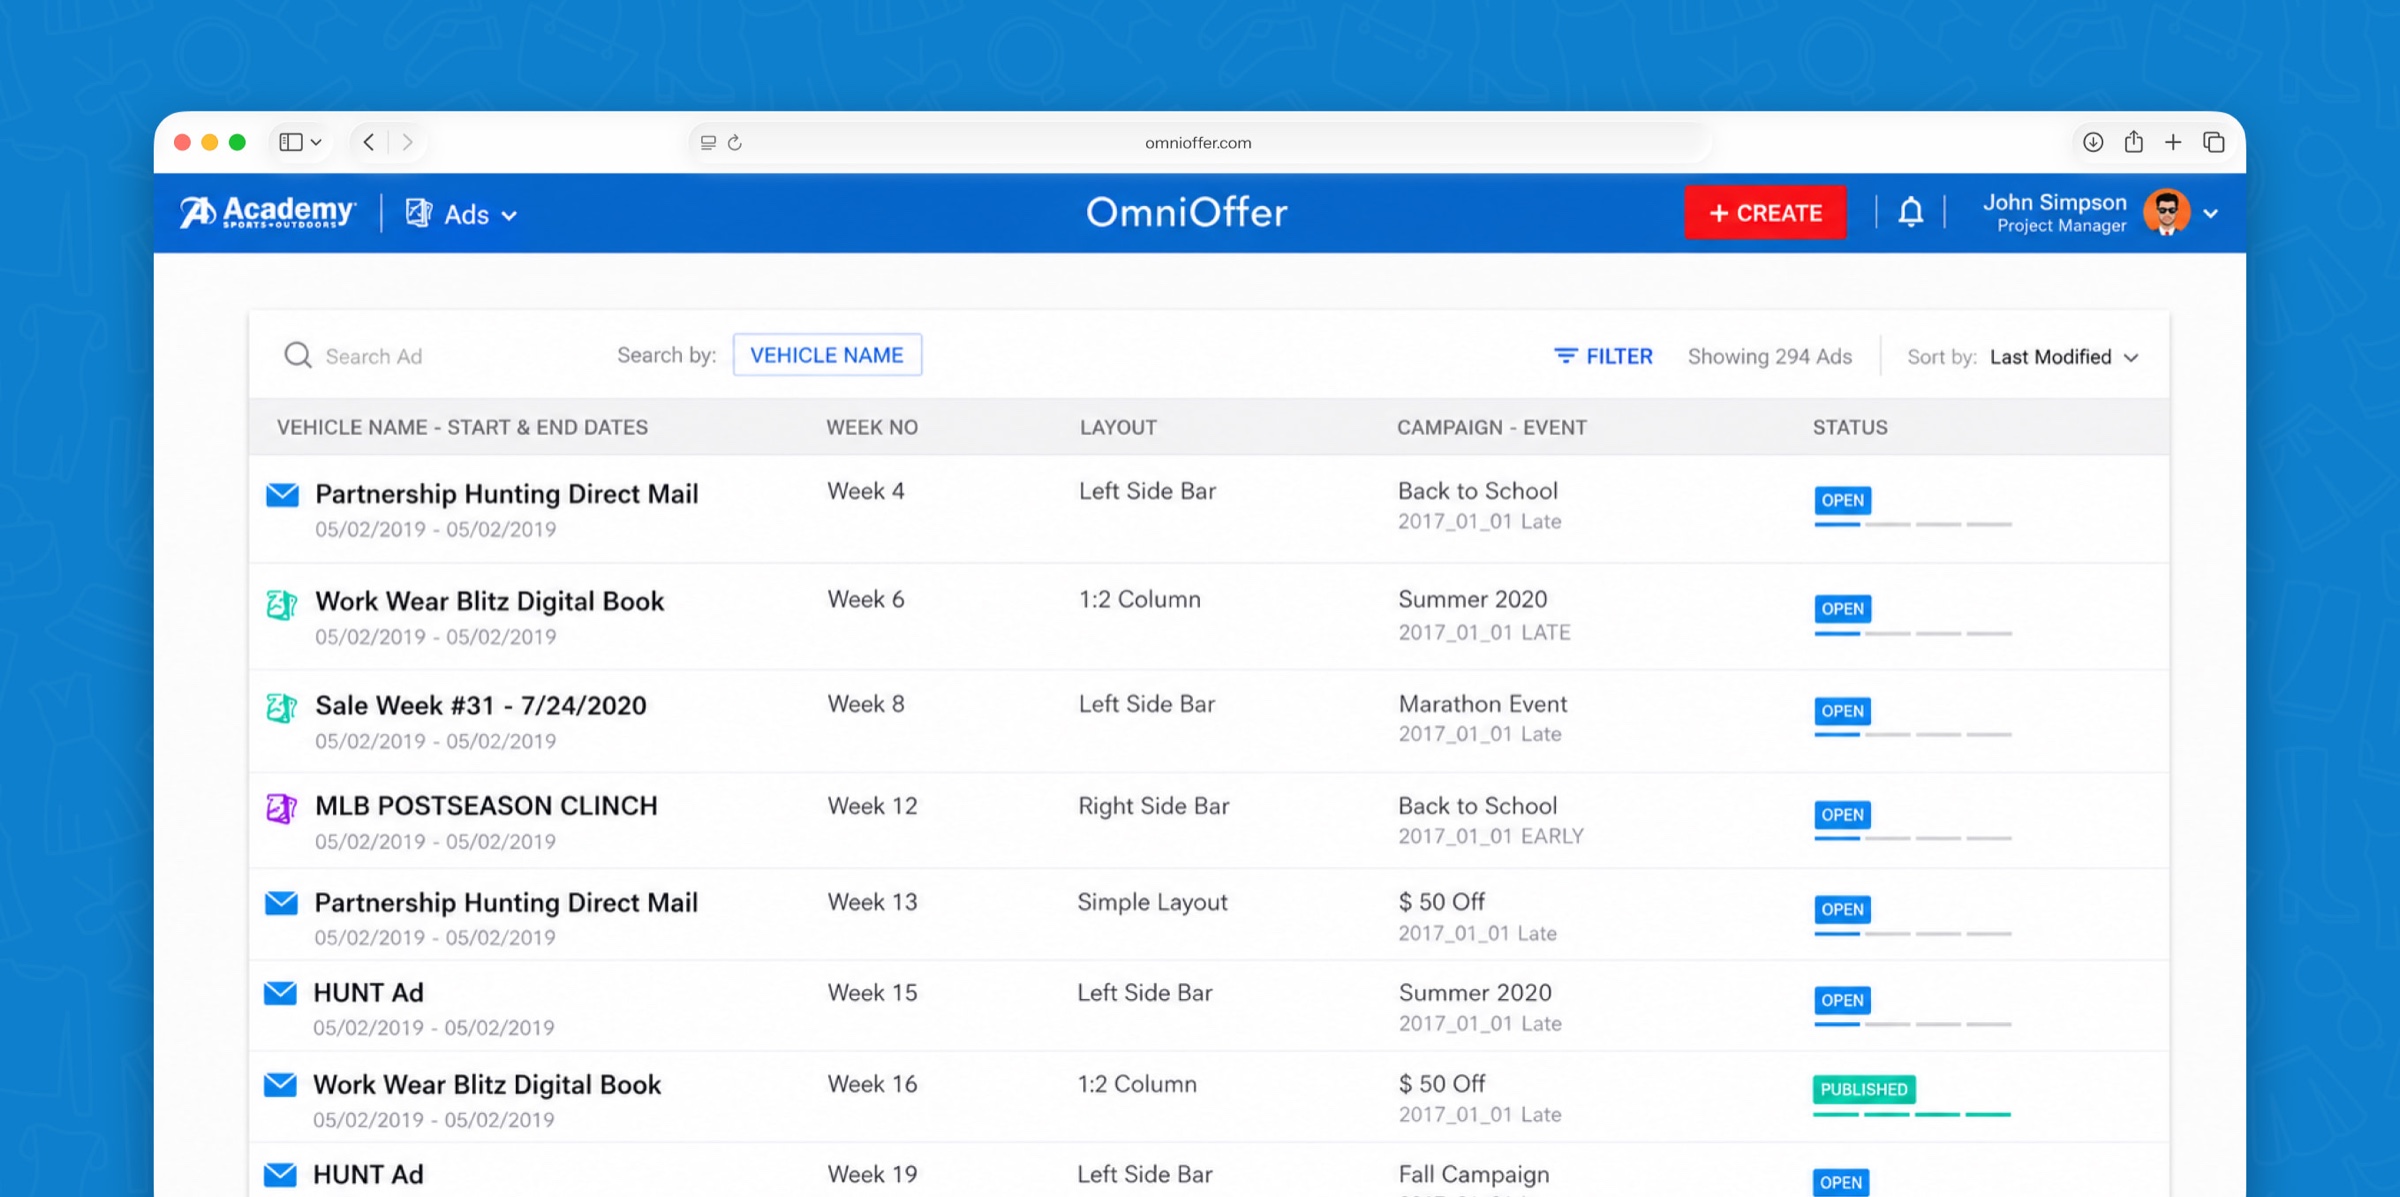Click the OPEN status badge for Week 8
Image resolution: width=2400 pixels, height=1197 pixels.
(x=1842, y=711)
